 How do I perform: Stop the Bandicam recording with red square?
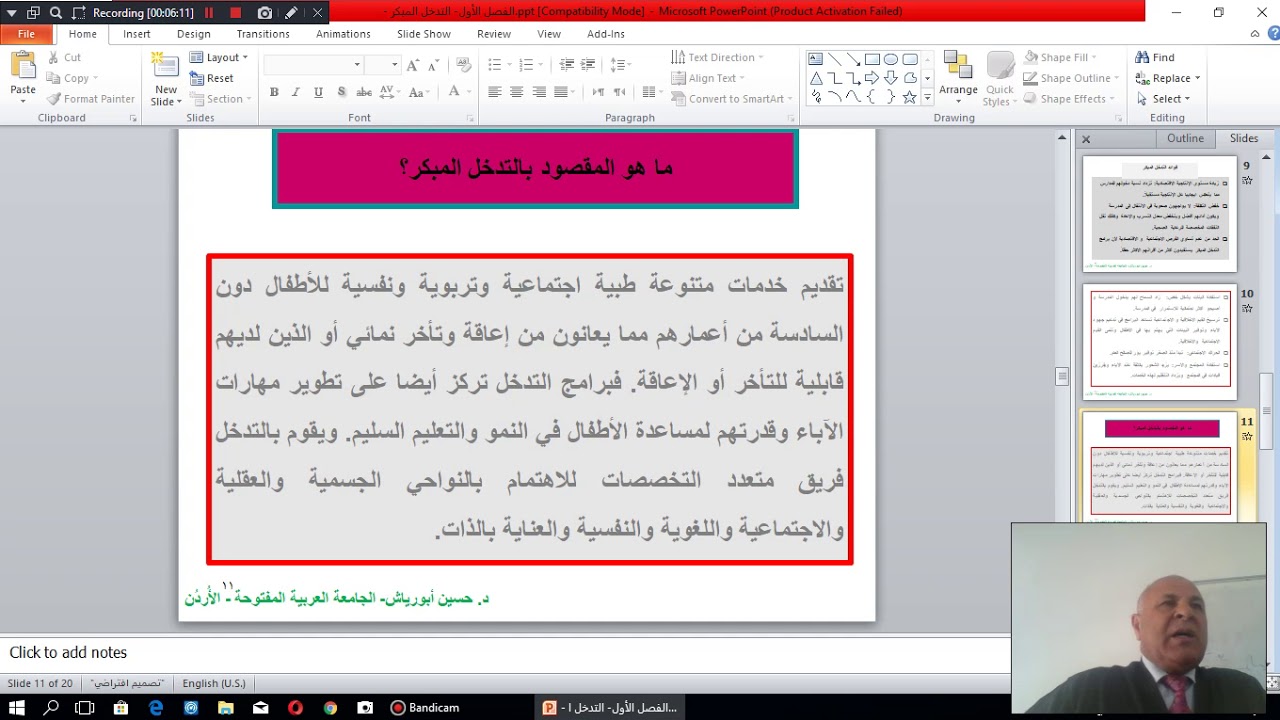(236, 13)
